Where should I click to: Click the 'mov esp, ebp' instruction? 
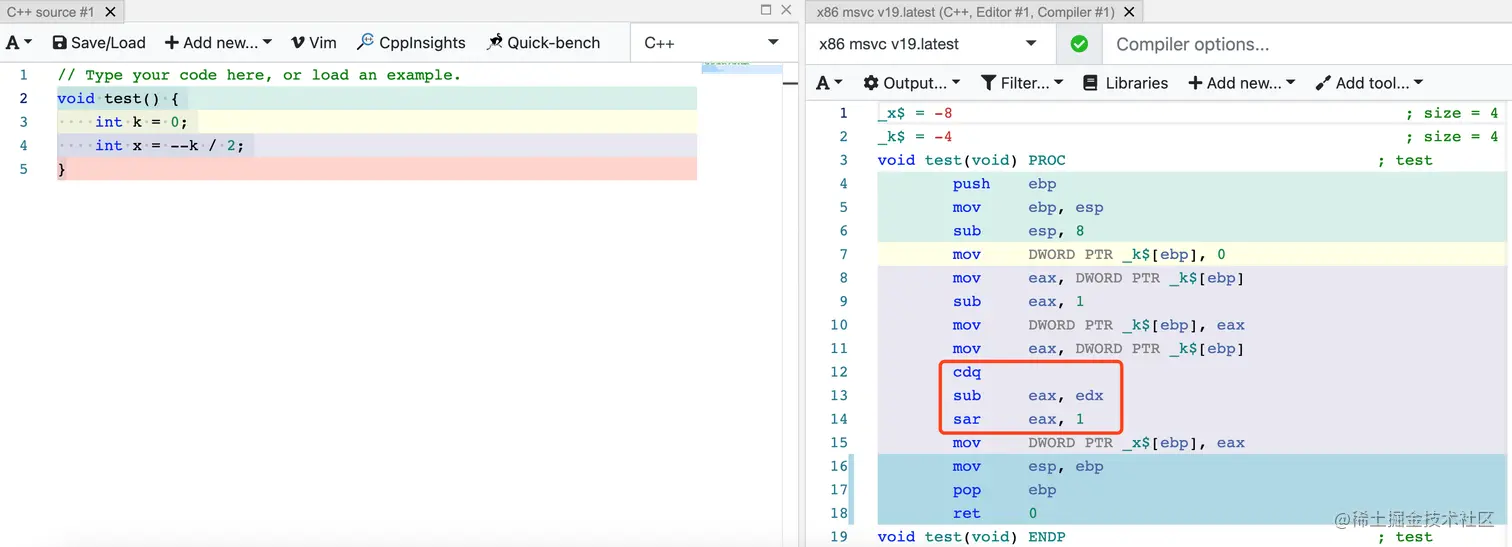coord(1027,466)
